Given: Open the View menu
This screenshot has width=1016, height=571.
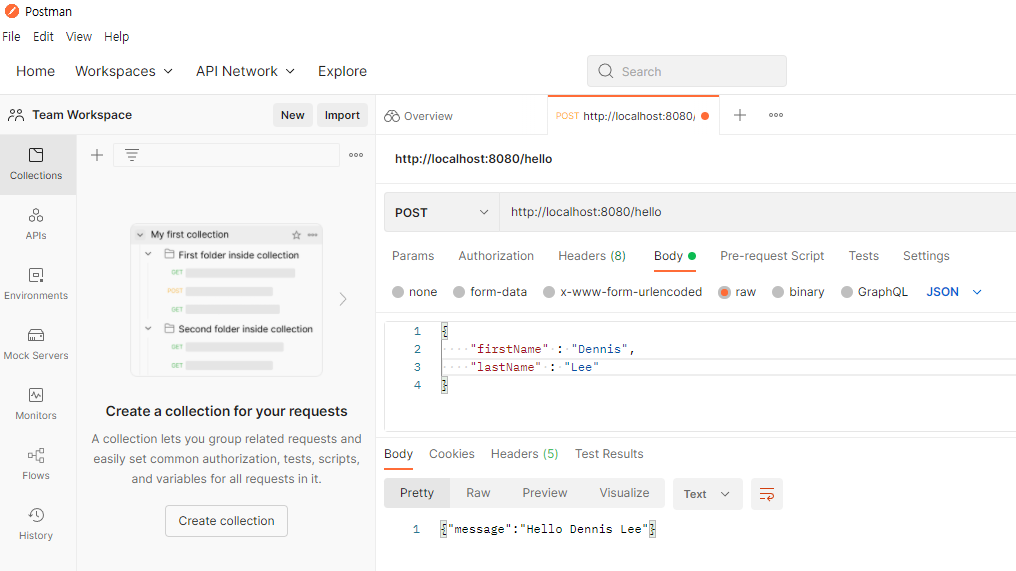Looking at the screenshot, I should coord(78,37).
